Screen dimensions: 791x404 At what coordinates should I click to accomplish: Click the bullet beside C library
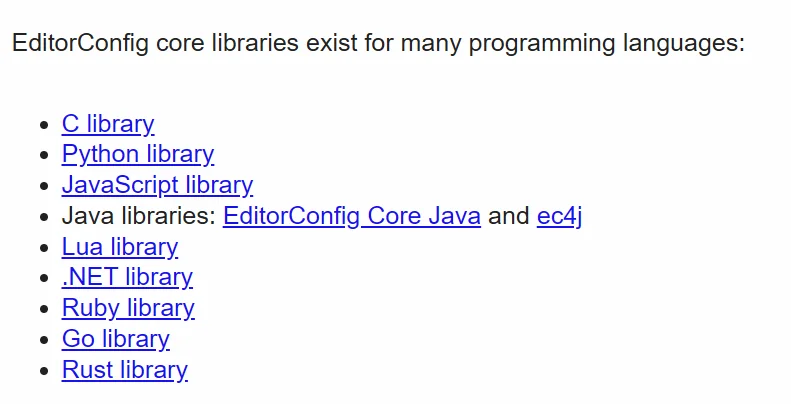click(44, 125)
